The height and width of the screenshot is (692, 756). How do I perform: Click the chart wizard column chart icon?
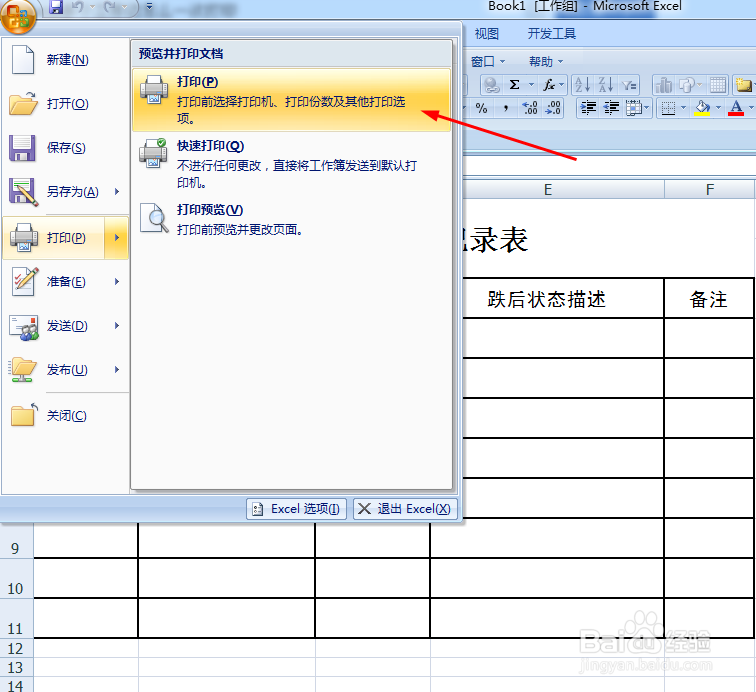(664, 85)
